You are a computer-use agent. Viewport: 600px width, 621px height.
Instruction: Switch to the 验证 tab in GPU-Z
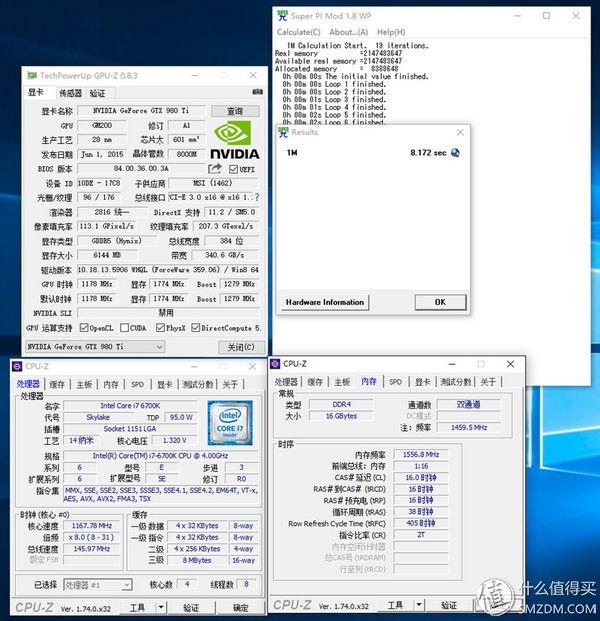[x=97, y=93]
